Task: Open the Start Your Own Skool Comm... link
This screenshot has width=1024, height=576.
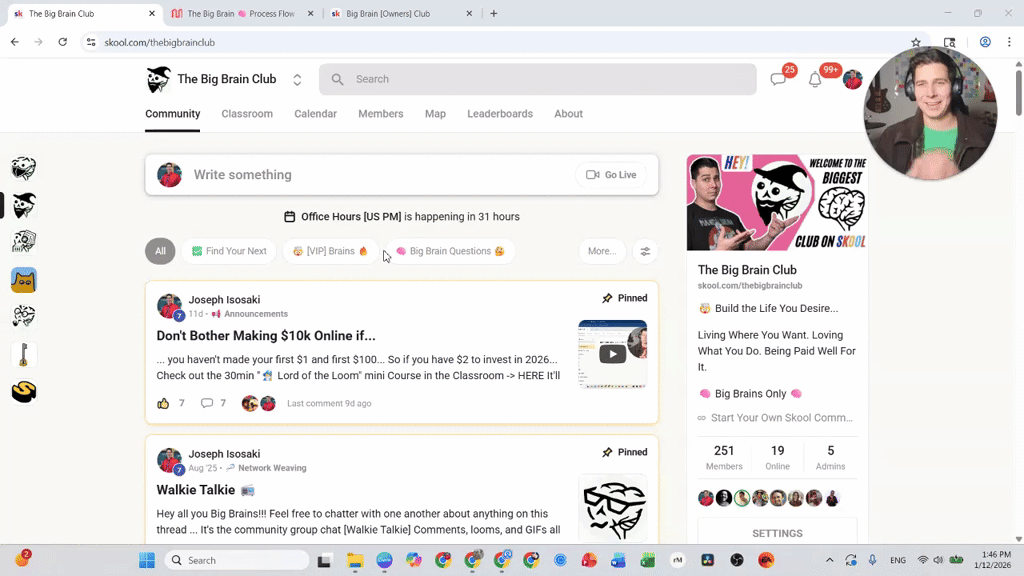Action: tap(781, 418)
